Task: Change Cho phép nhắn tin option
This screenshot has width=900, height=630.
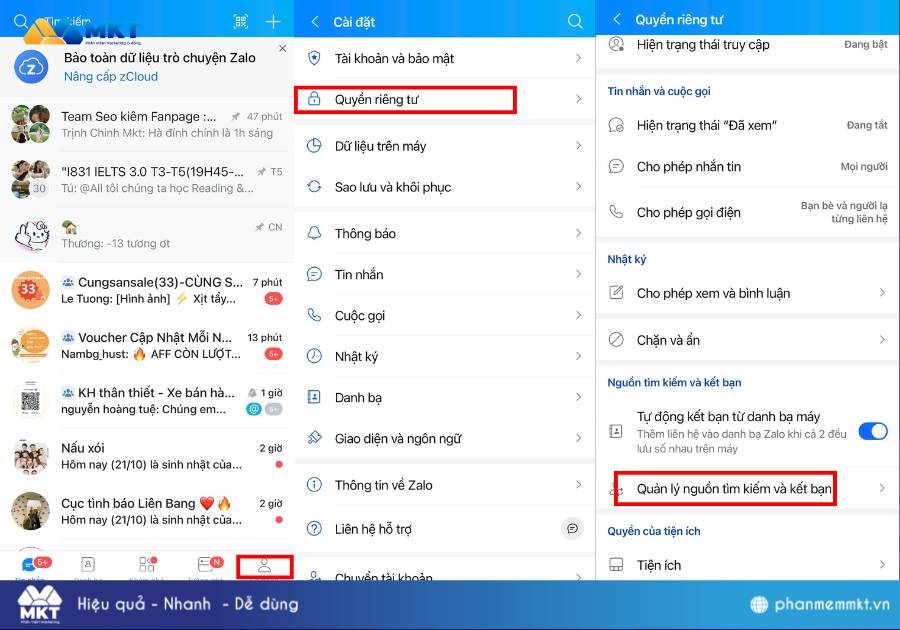Action: tap(748, 166)
